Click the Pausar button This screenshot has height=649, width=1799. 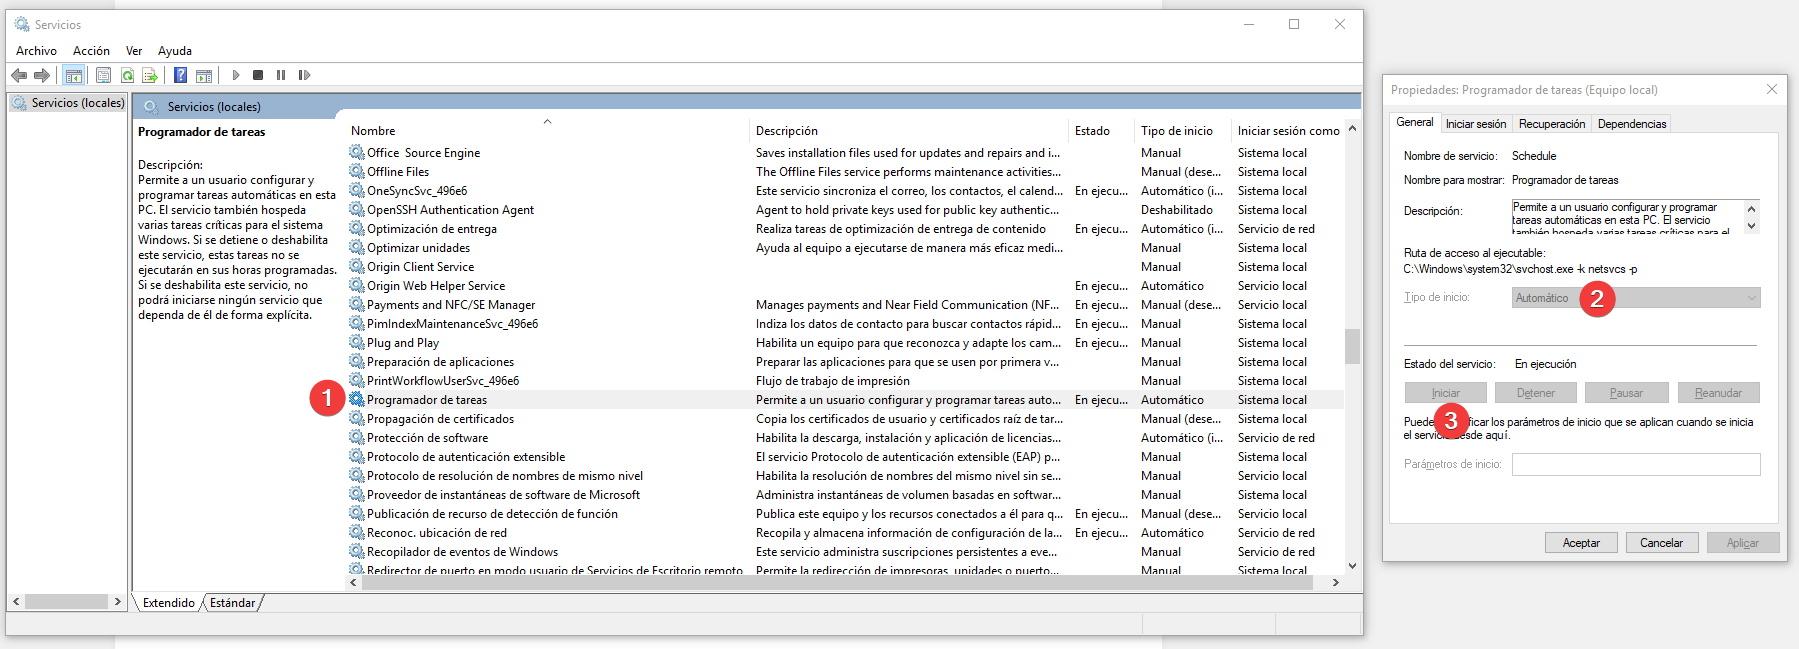tap(1626, 393)
